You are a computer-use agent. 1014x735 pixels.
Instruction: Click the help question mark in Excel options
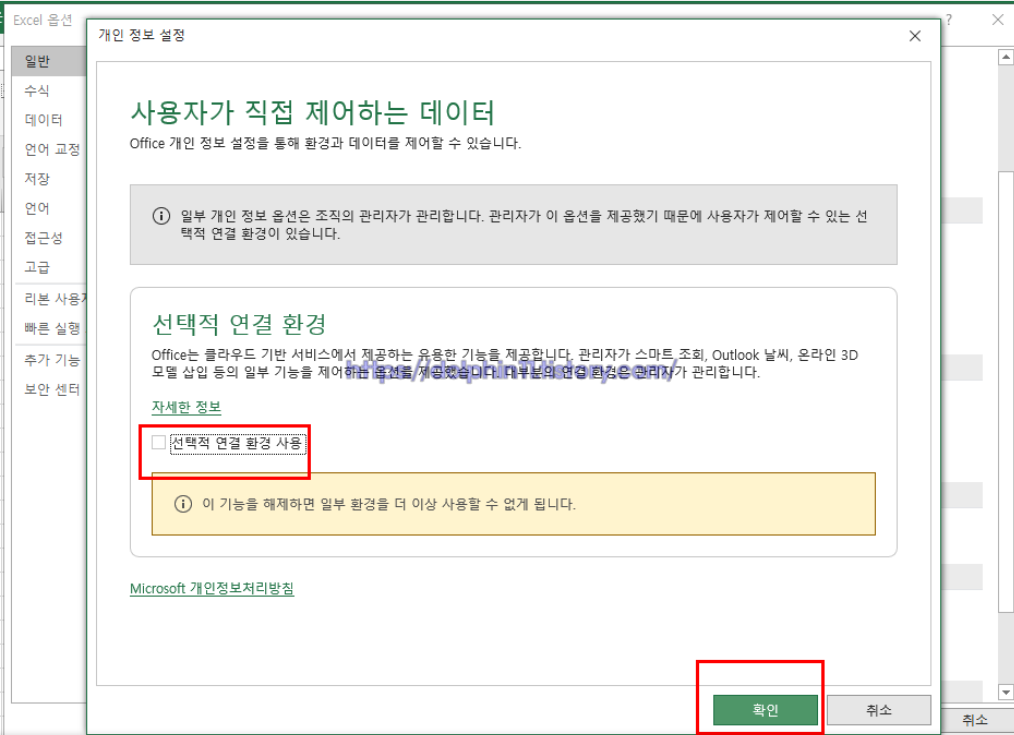point(949,20)
